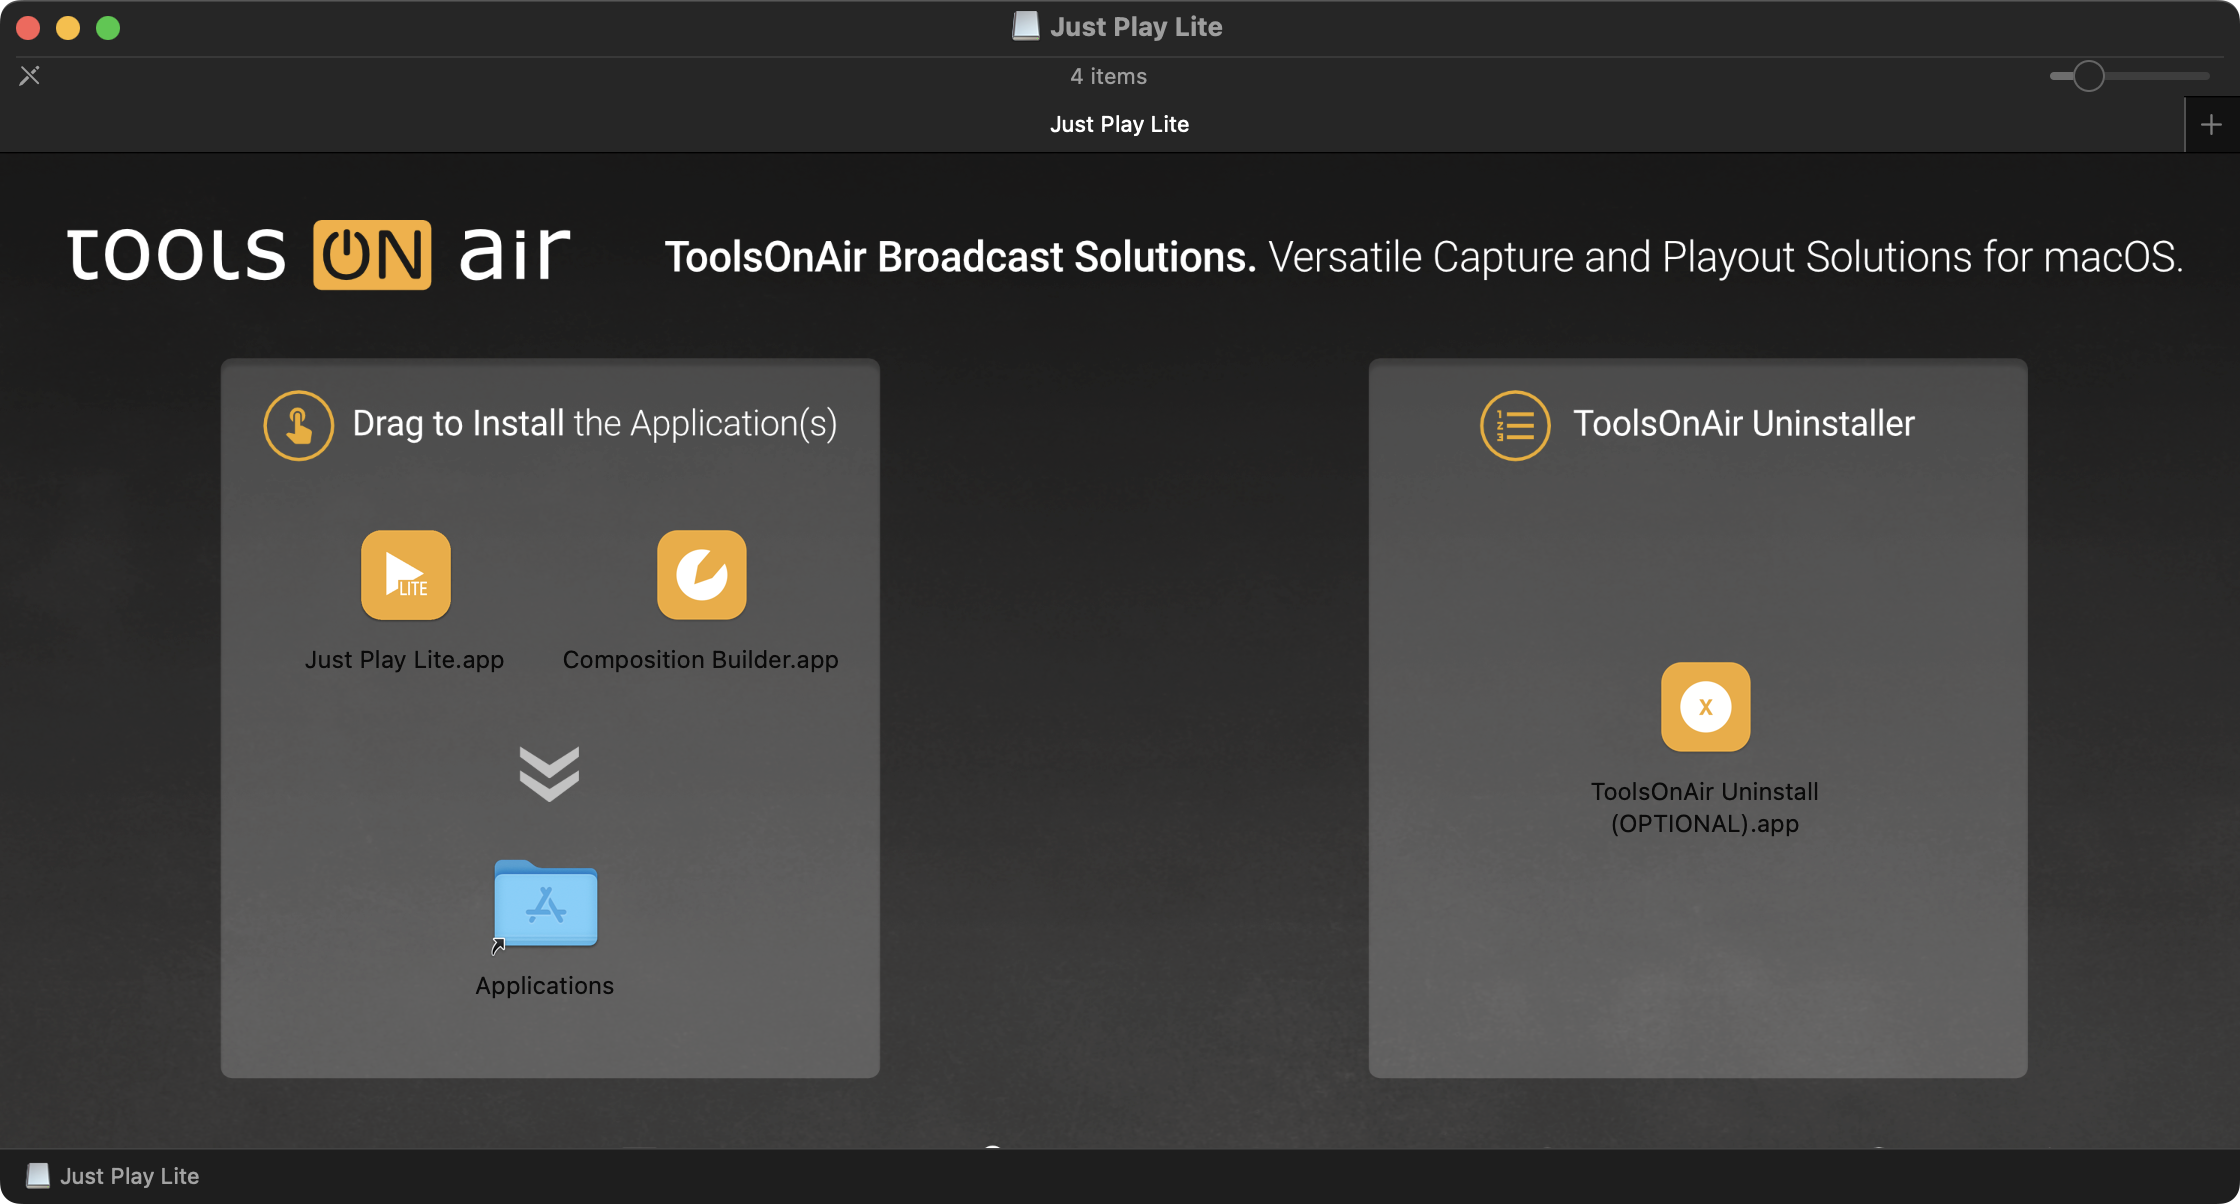Click the Just Play Lite disk in path bar

coord(112,1176)
